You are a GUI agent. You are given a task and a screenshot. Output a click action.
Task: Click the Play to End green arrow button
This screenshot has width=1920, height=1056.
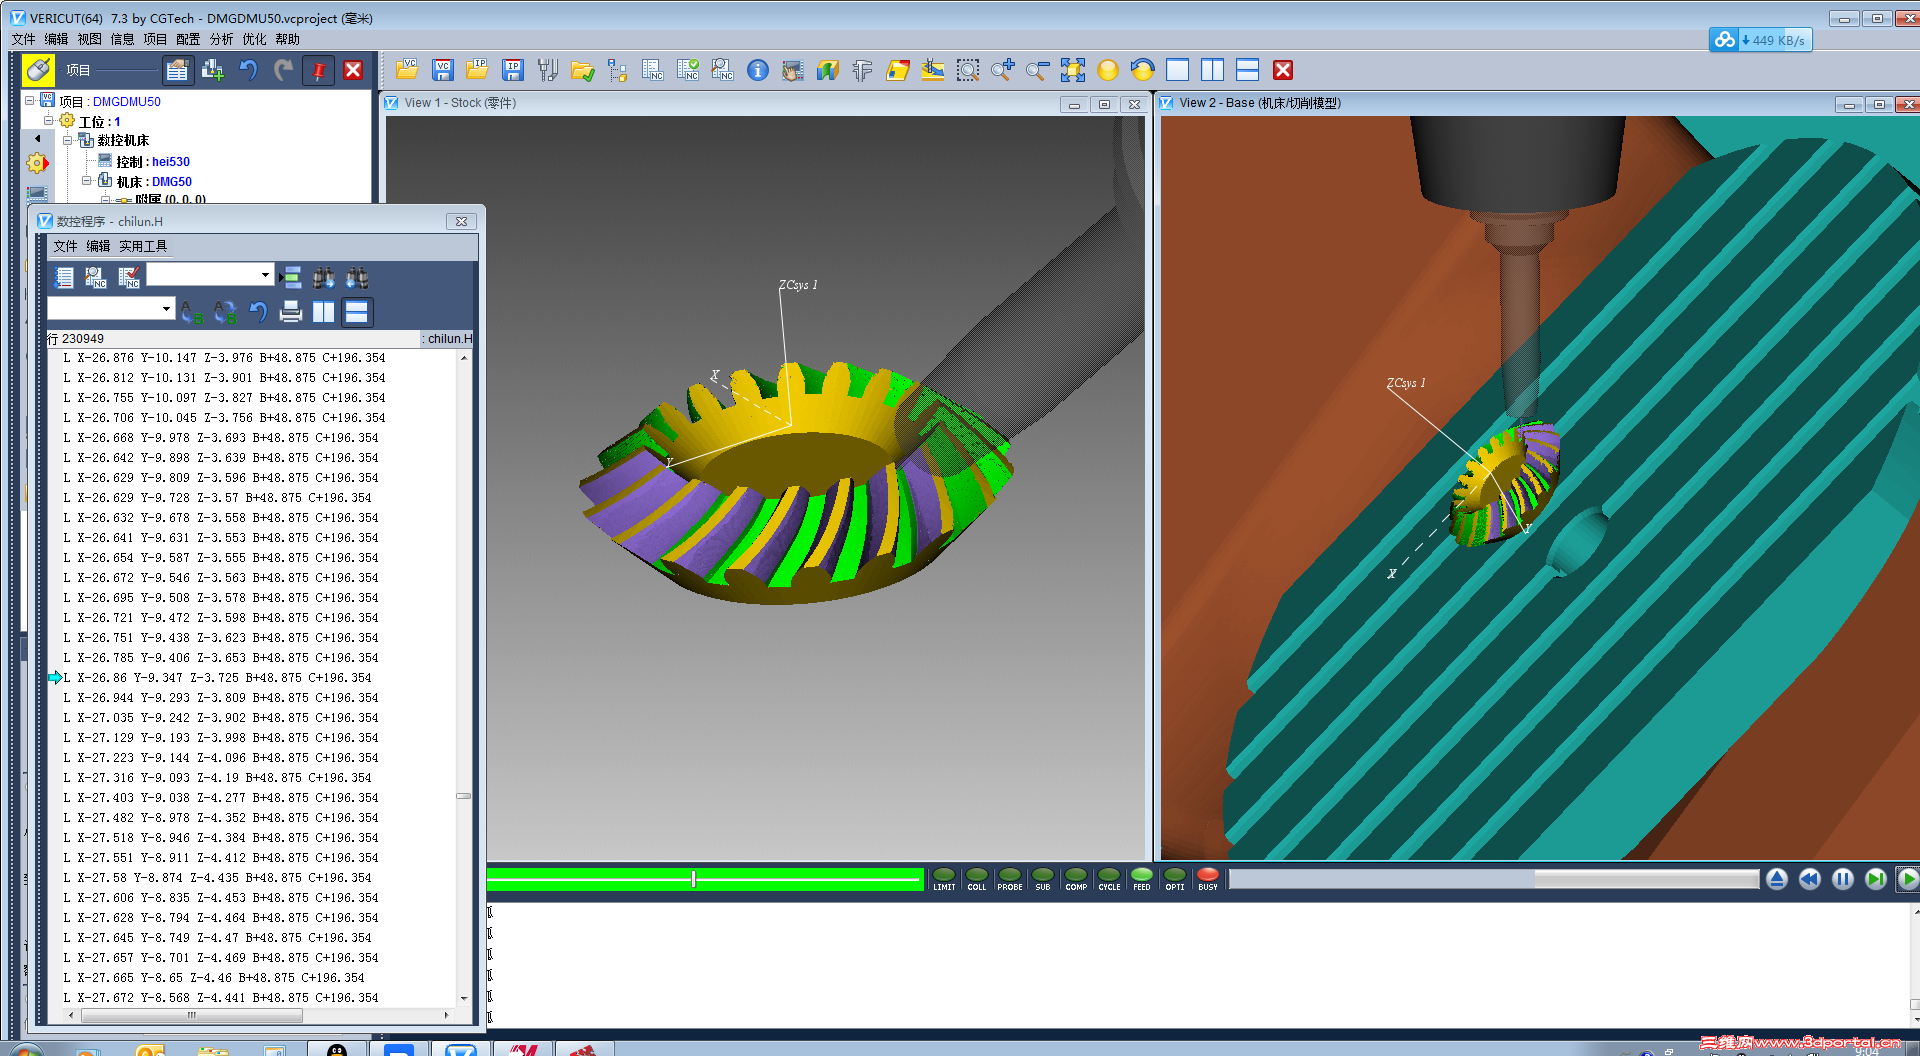(x=1908, y=879)
